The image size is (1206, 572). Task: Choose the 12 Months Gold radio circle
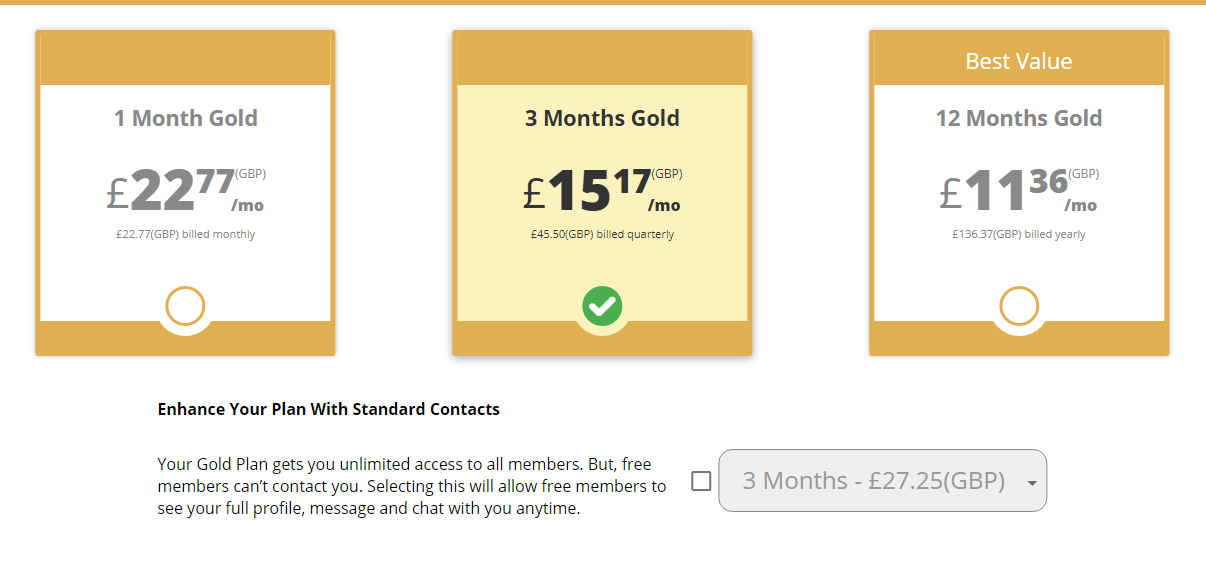[x=1019, y=306]
